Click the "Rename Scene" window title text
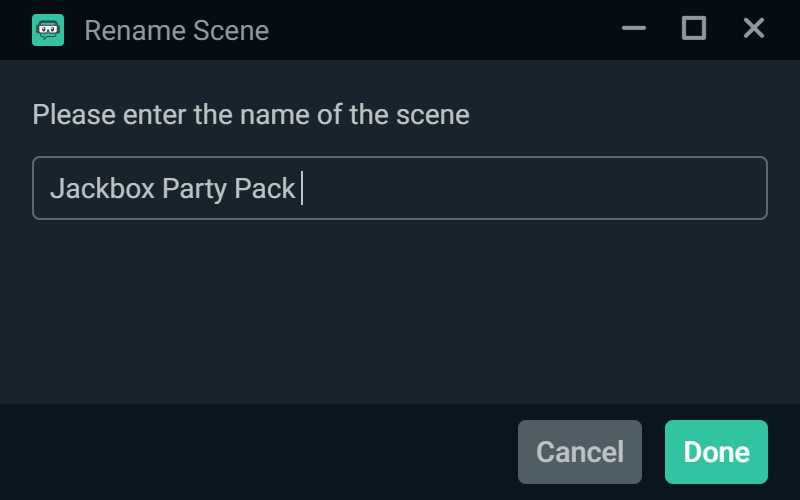800x500 pixels. click(176, 30)
